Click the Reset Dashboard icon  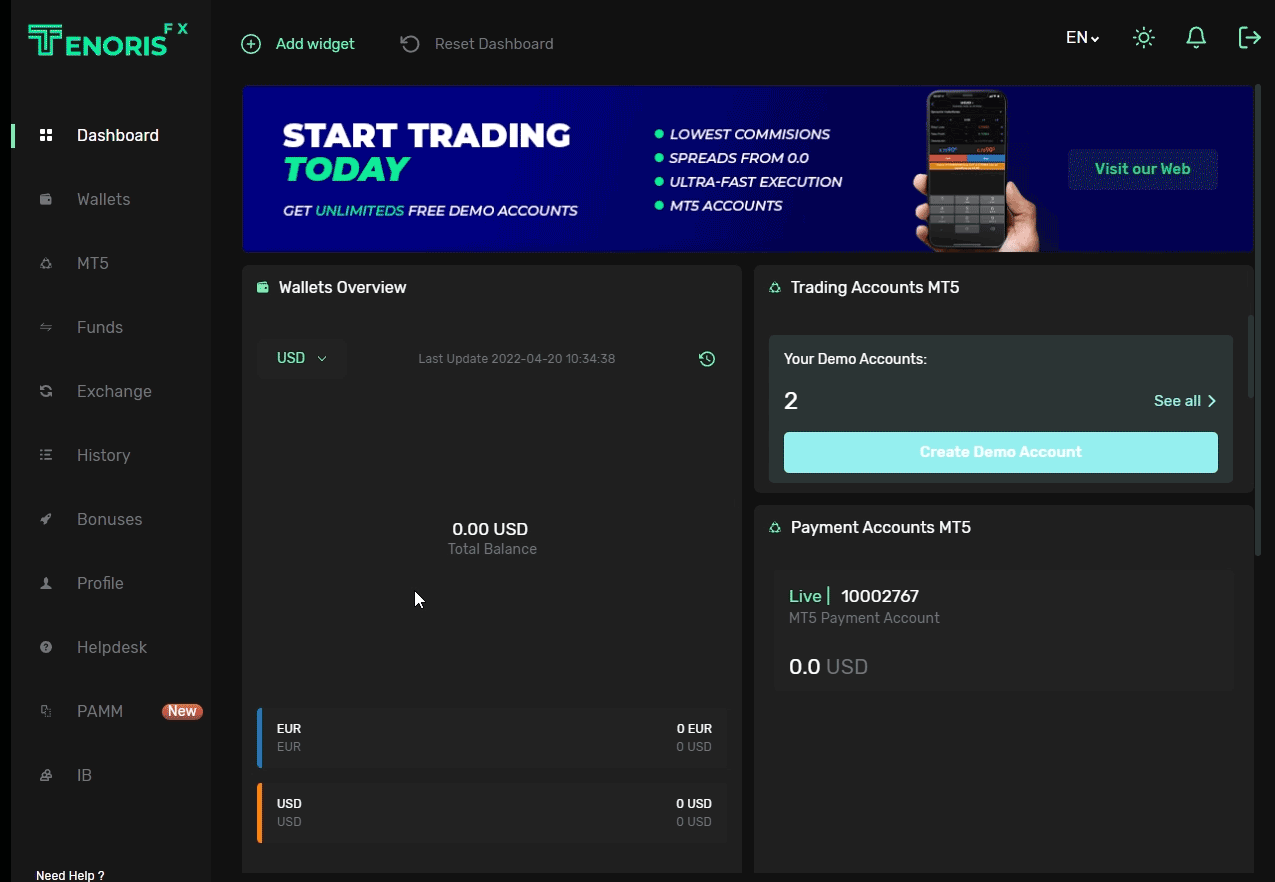pyautogui.click(x=410, y=44)
